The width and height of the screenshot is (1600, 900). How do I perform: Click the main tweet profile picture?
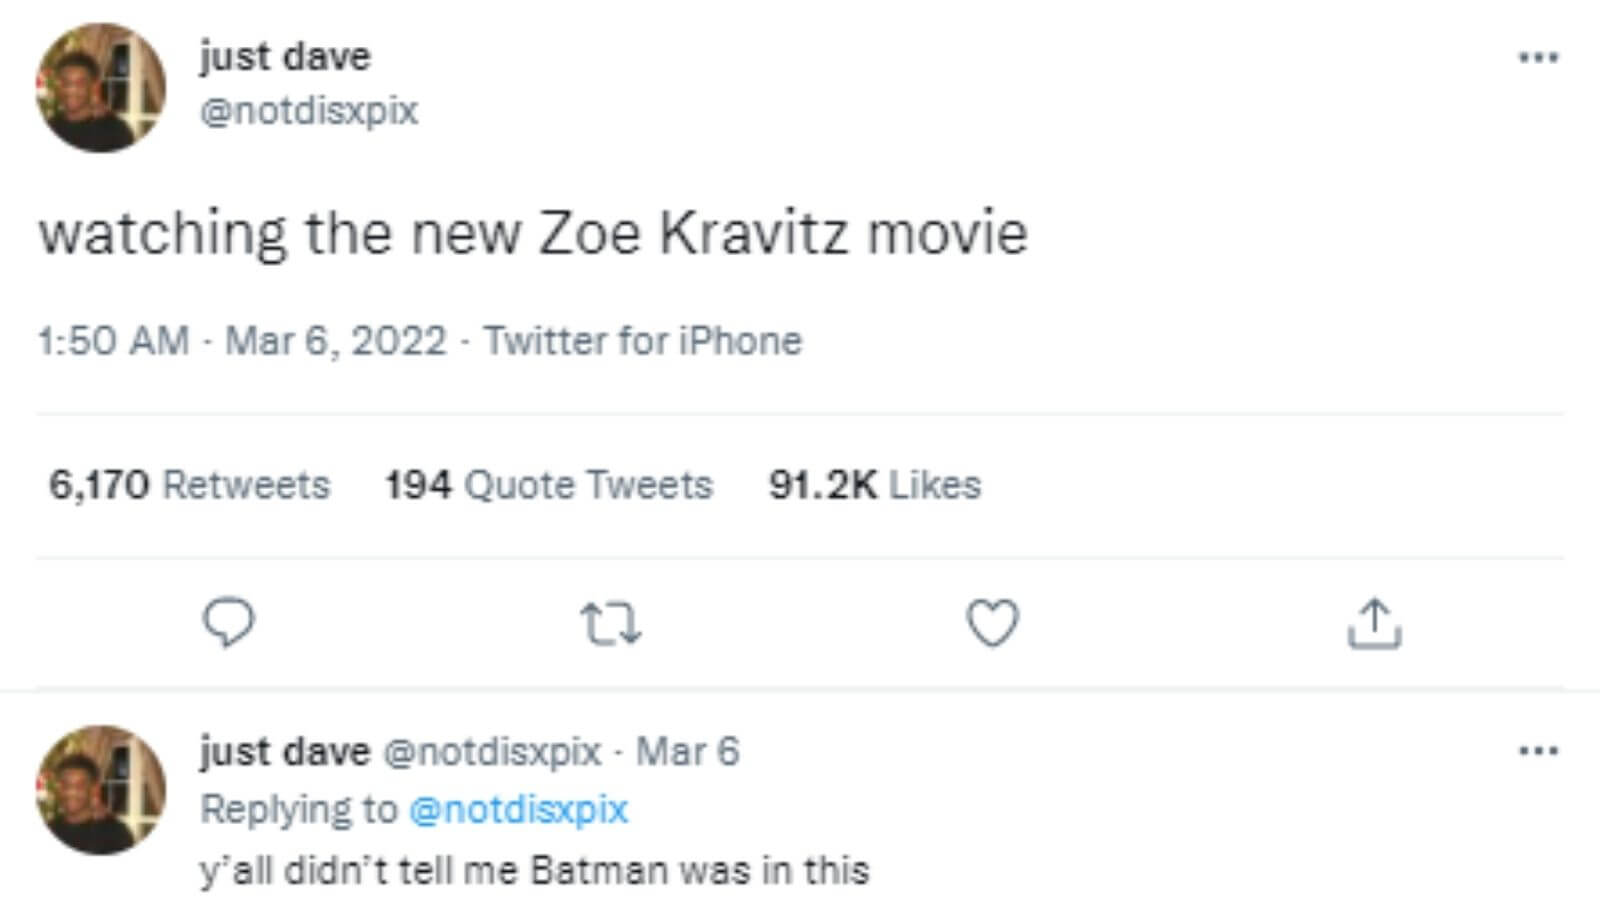[100, 88]
